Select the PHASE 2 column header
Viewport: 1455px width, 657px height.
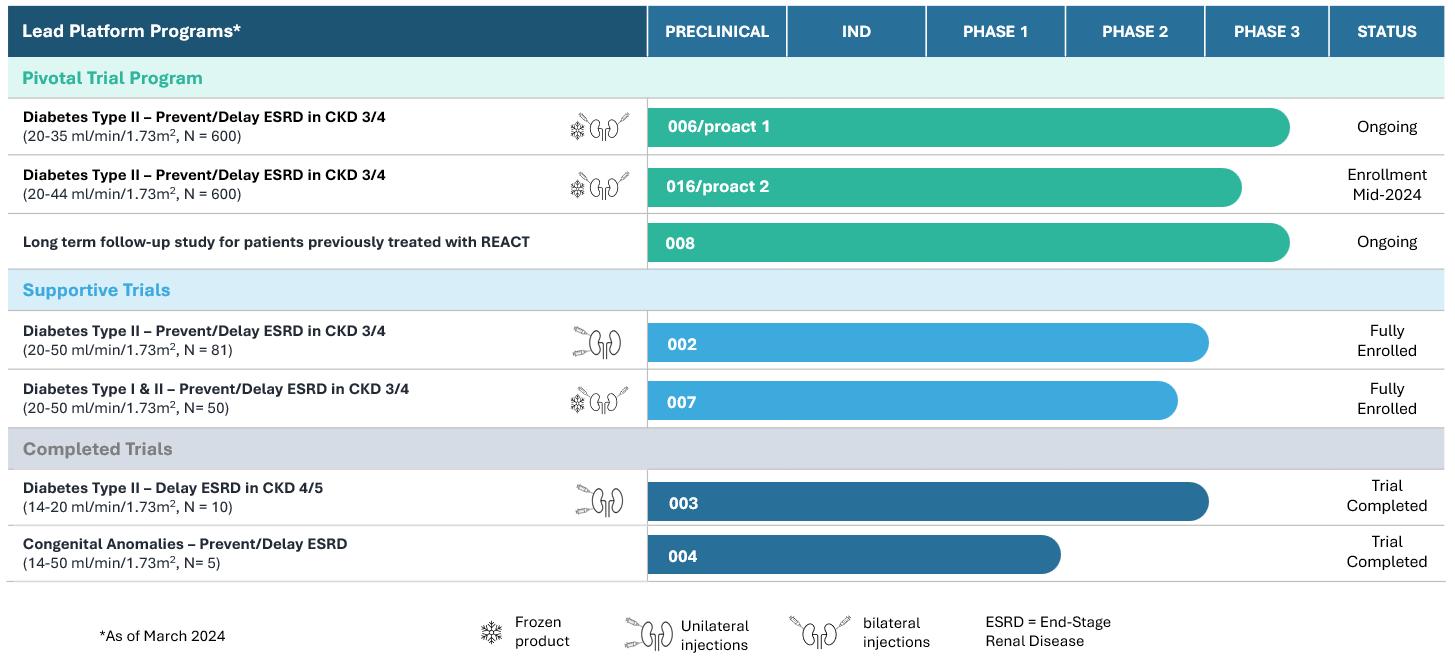point(1135,32)
